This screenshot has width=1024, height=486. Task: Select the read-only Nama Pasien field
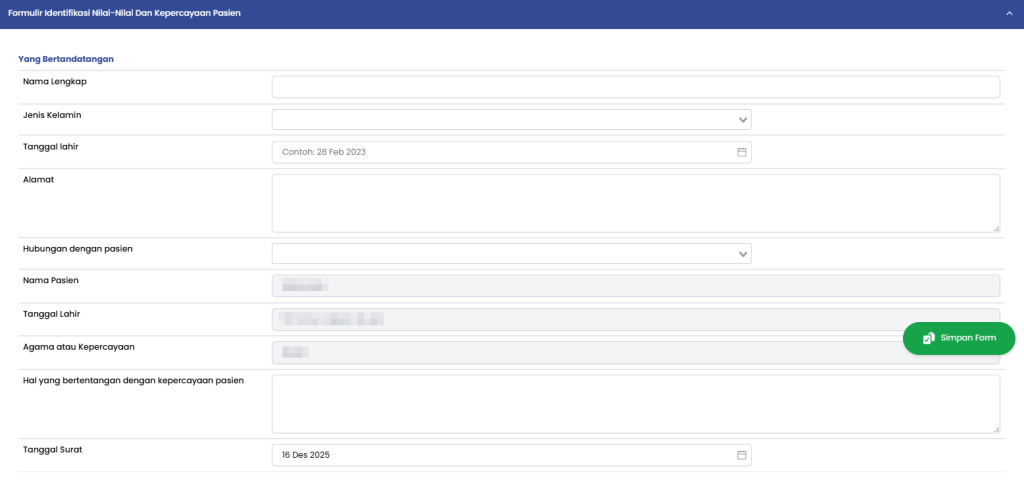[635, 286]
